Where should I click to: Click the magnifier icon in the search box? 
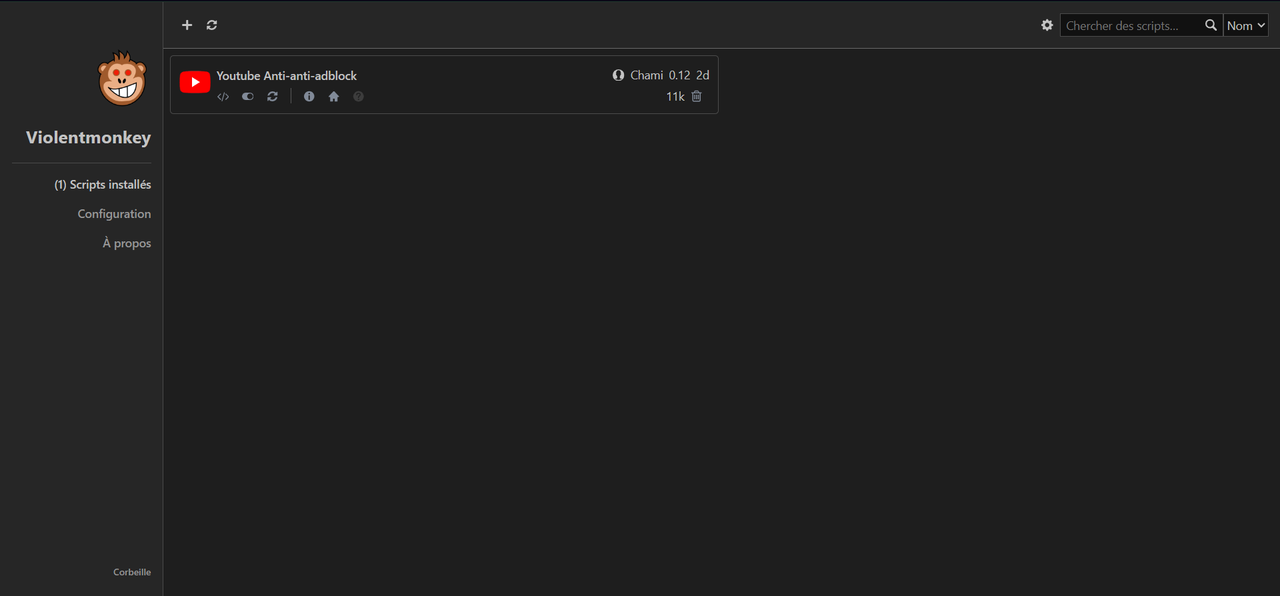tap(1211, 25)
